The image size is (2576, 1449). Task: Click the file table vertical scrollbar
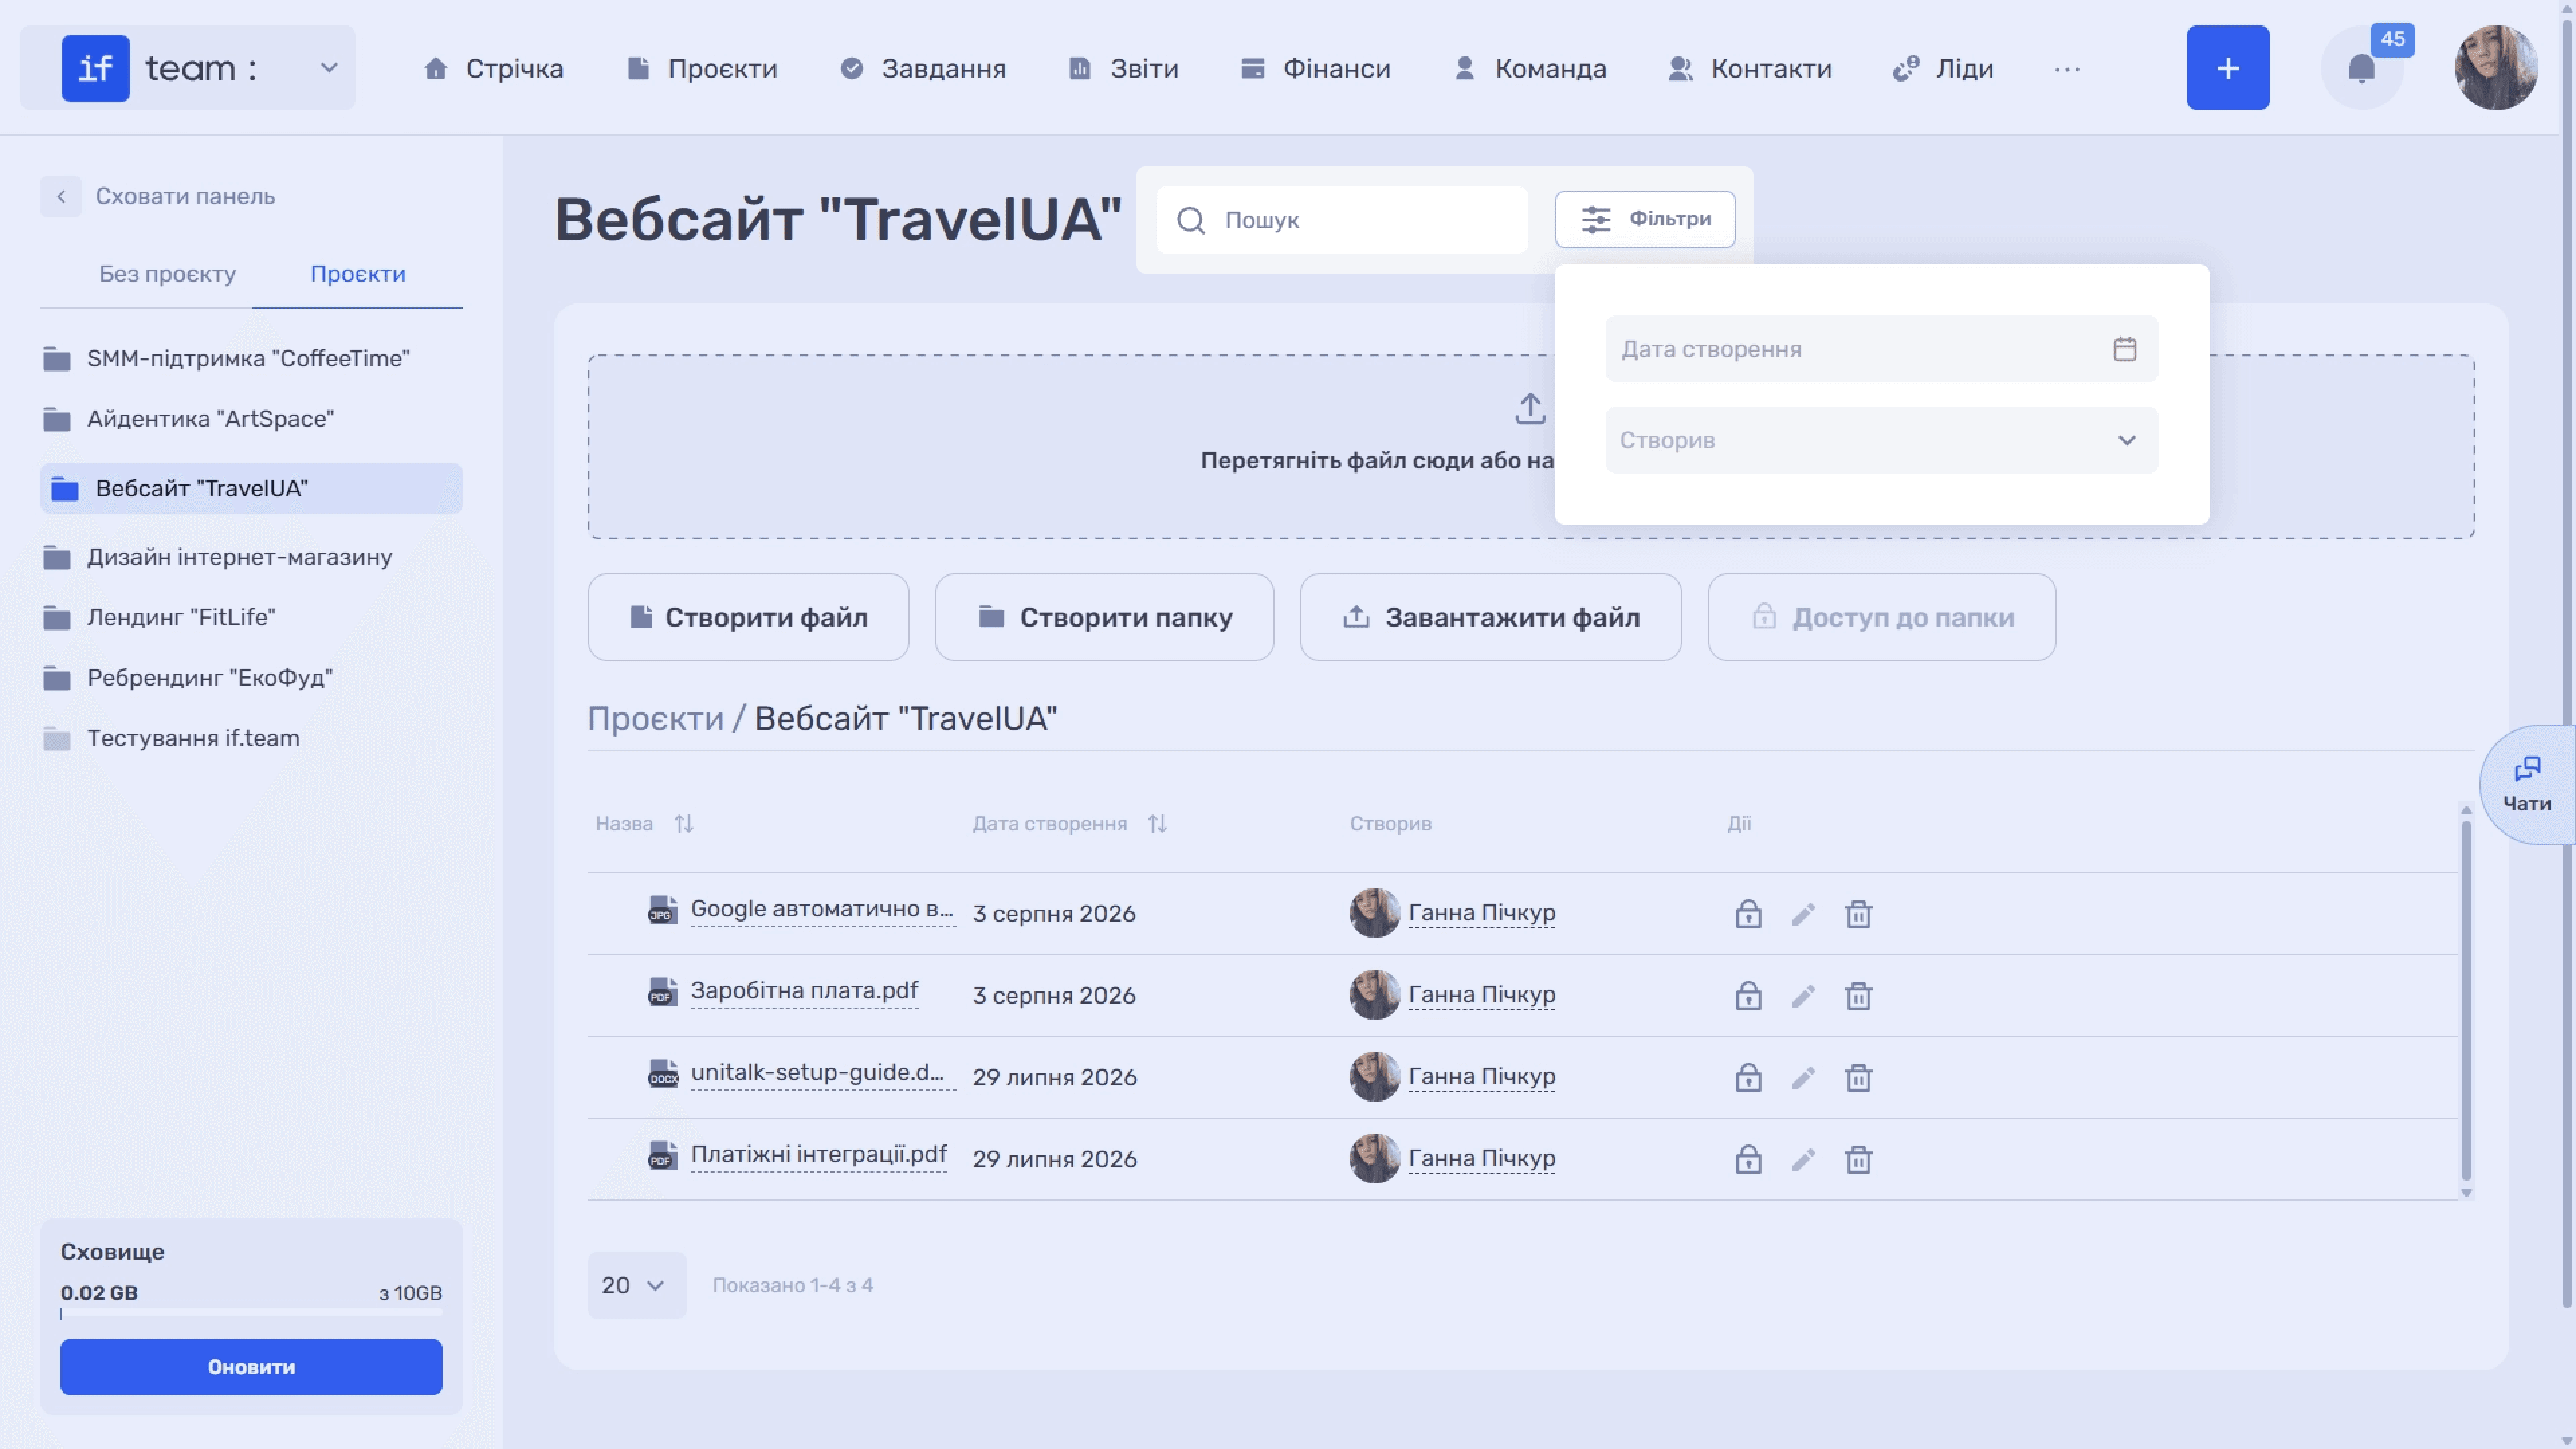[x=2465, y=1000]
